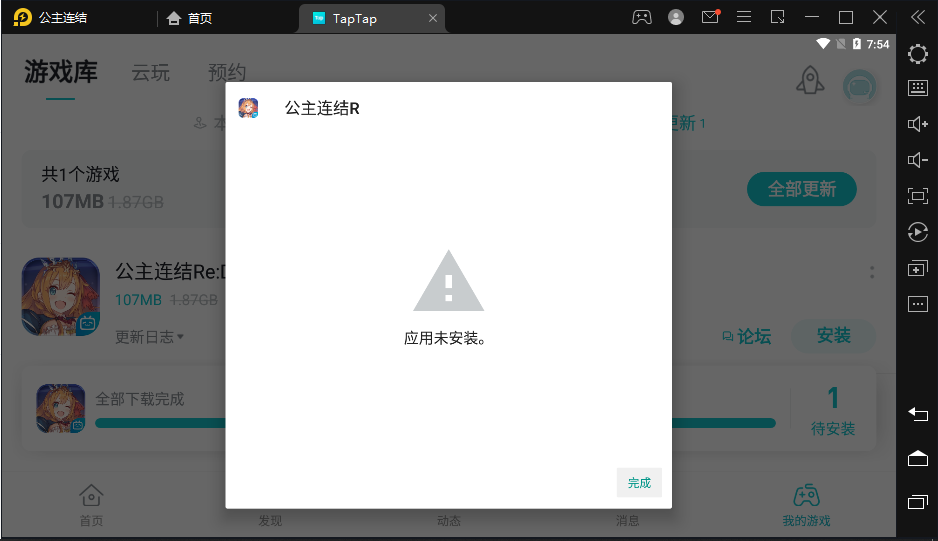Image resolution: width=938 pixels, height=541 pixels.
Task: Select the 云玩 tab
Action: pos(151,73)
